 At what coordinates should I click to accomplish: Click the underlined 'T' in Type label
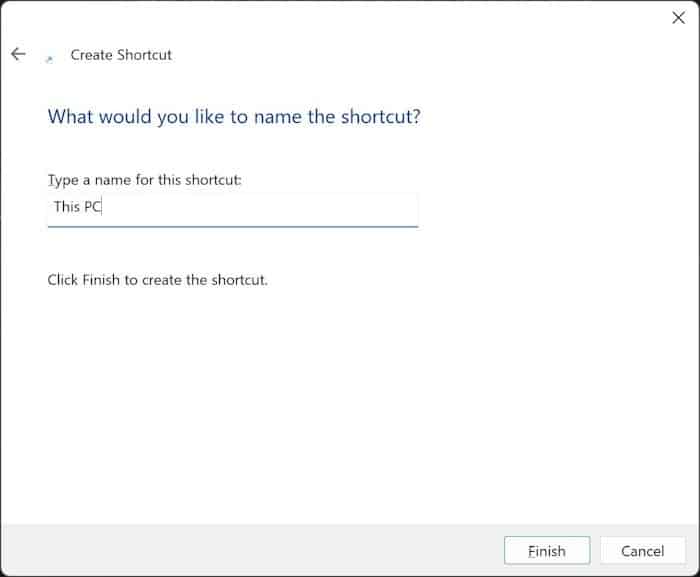(x=52, y=180)
